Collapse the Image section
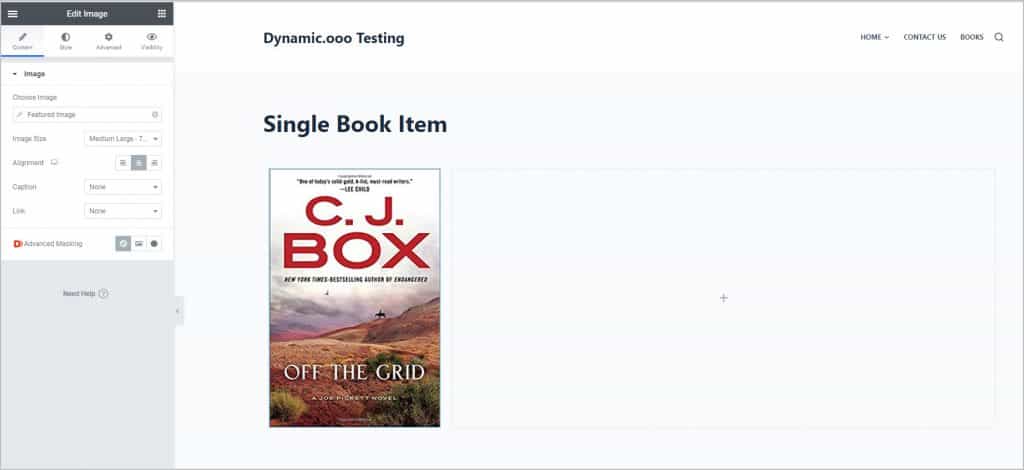 (x=15, y=74)
